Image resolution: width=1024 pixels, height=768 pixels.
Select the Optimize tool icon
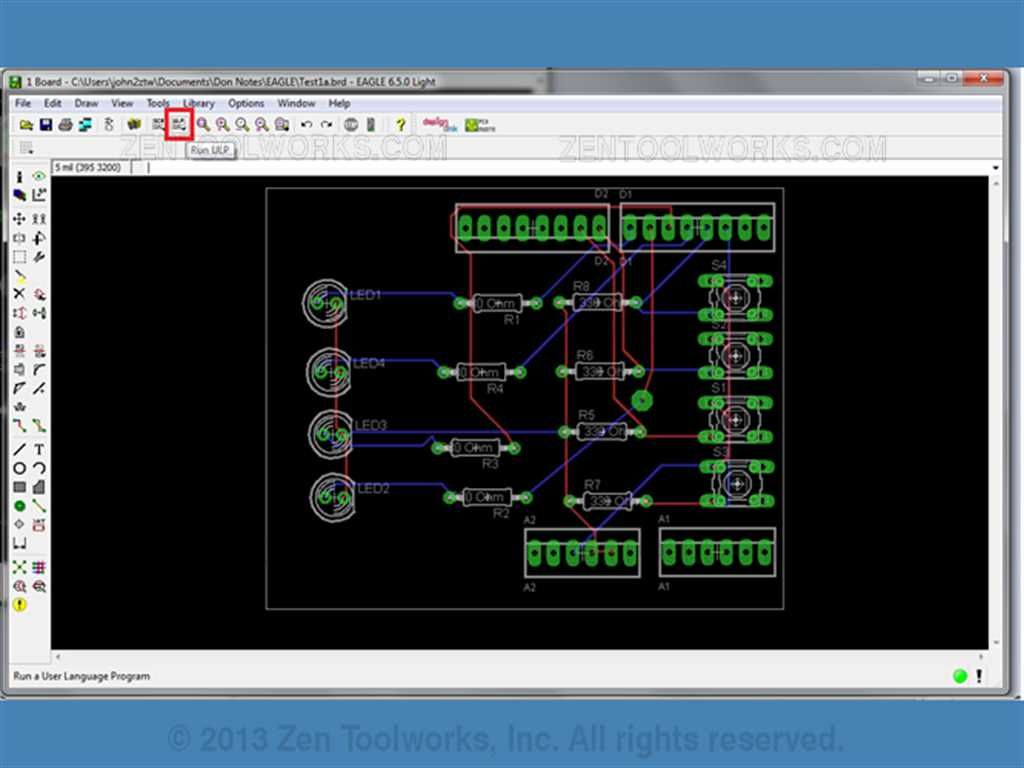click(x=39, y=389)
